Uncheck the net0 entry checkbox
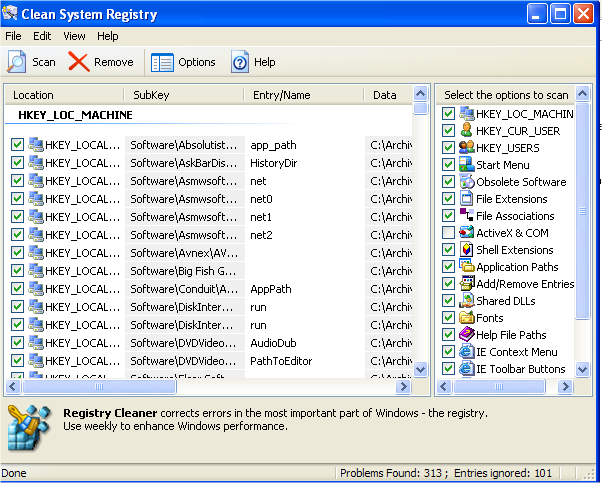The width and height of the screenshot is (602, 483). (17, 199)
